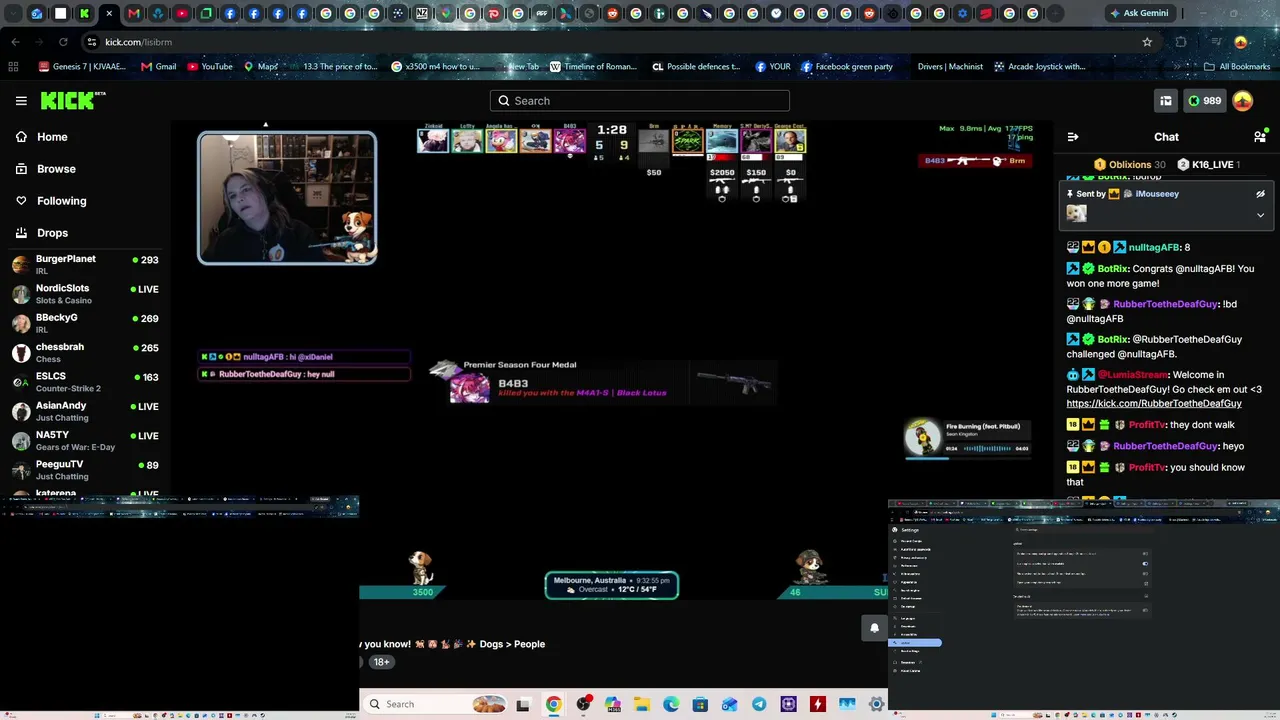1280x720 pixels.
Task: Hide the pinned message from iMouseeey
Action: pyautogui.click(x=1260, y=194)
